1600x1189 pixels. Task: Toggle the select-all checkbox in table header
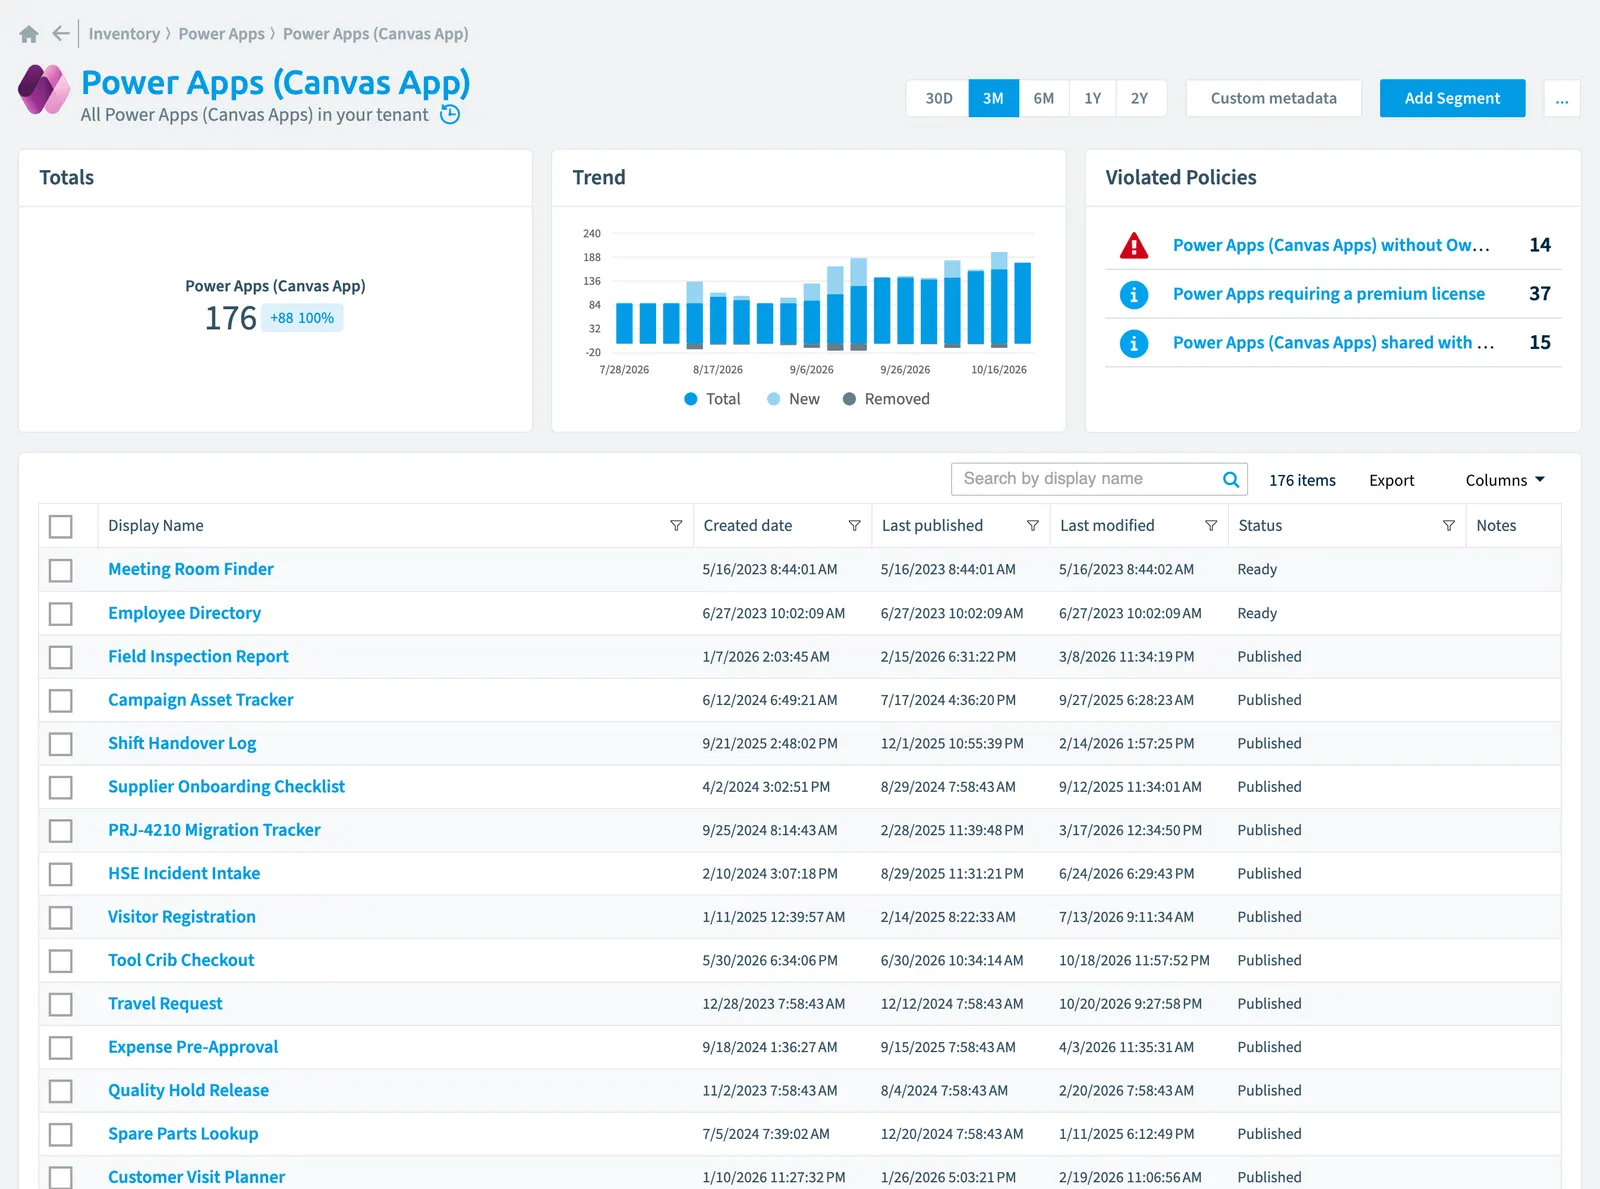click(x=61, y=526)
